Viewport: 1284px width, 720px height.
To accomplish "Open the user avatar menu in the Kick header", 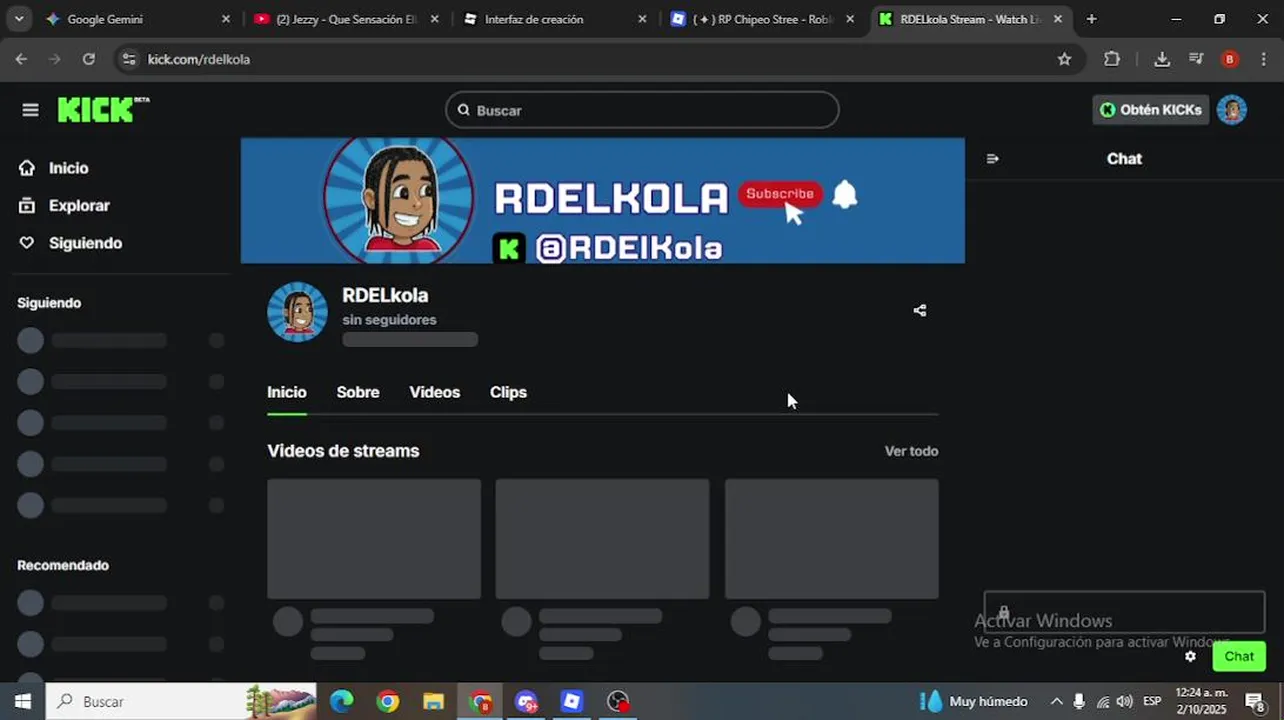I will coord(1232,110).
